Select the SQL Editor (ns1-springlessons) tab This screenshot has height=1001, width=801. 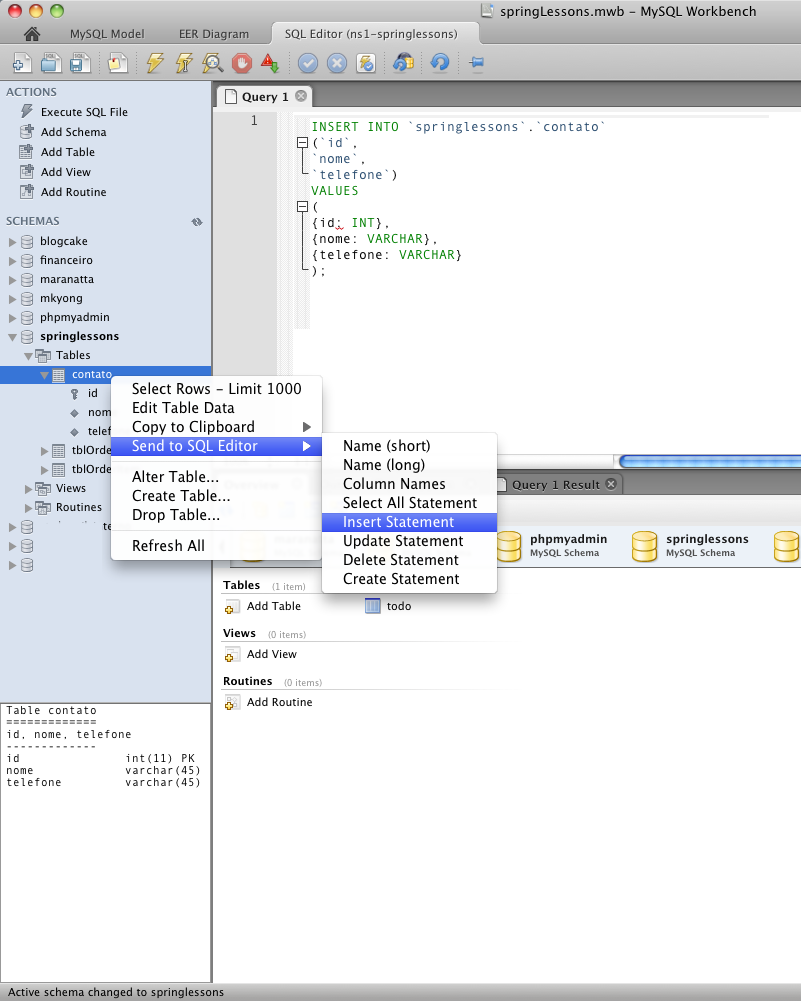(371, 34)
